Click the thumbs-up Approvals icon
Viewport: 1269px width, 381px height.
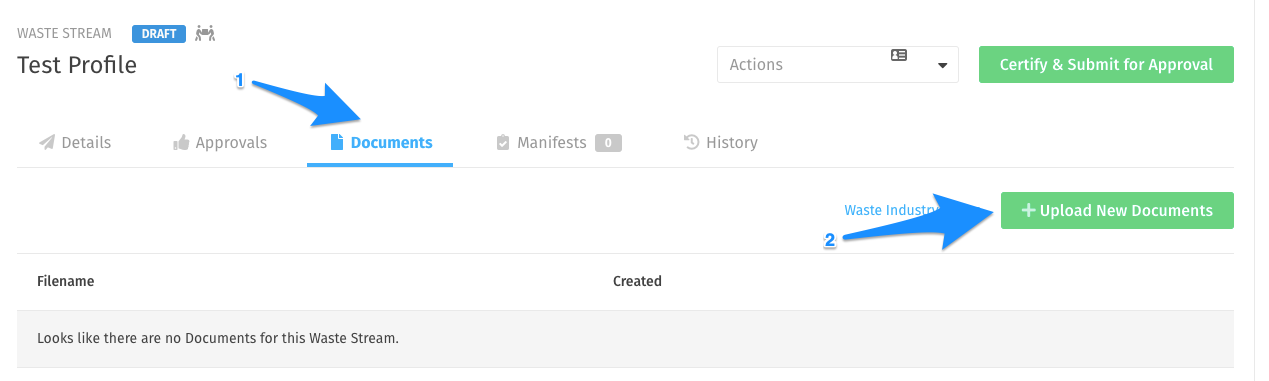pos(181,143)
